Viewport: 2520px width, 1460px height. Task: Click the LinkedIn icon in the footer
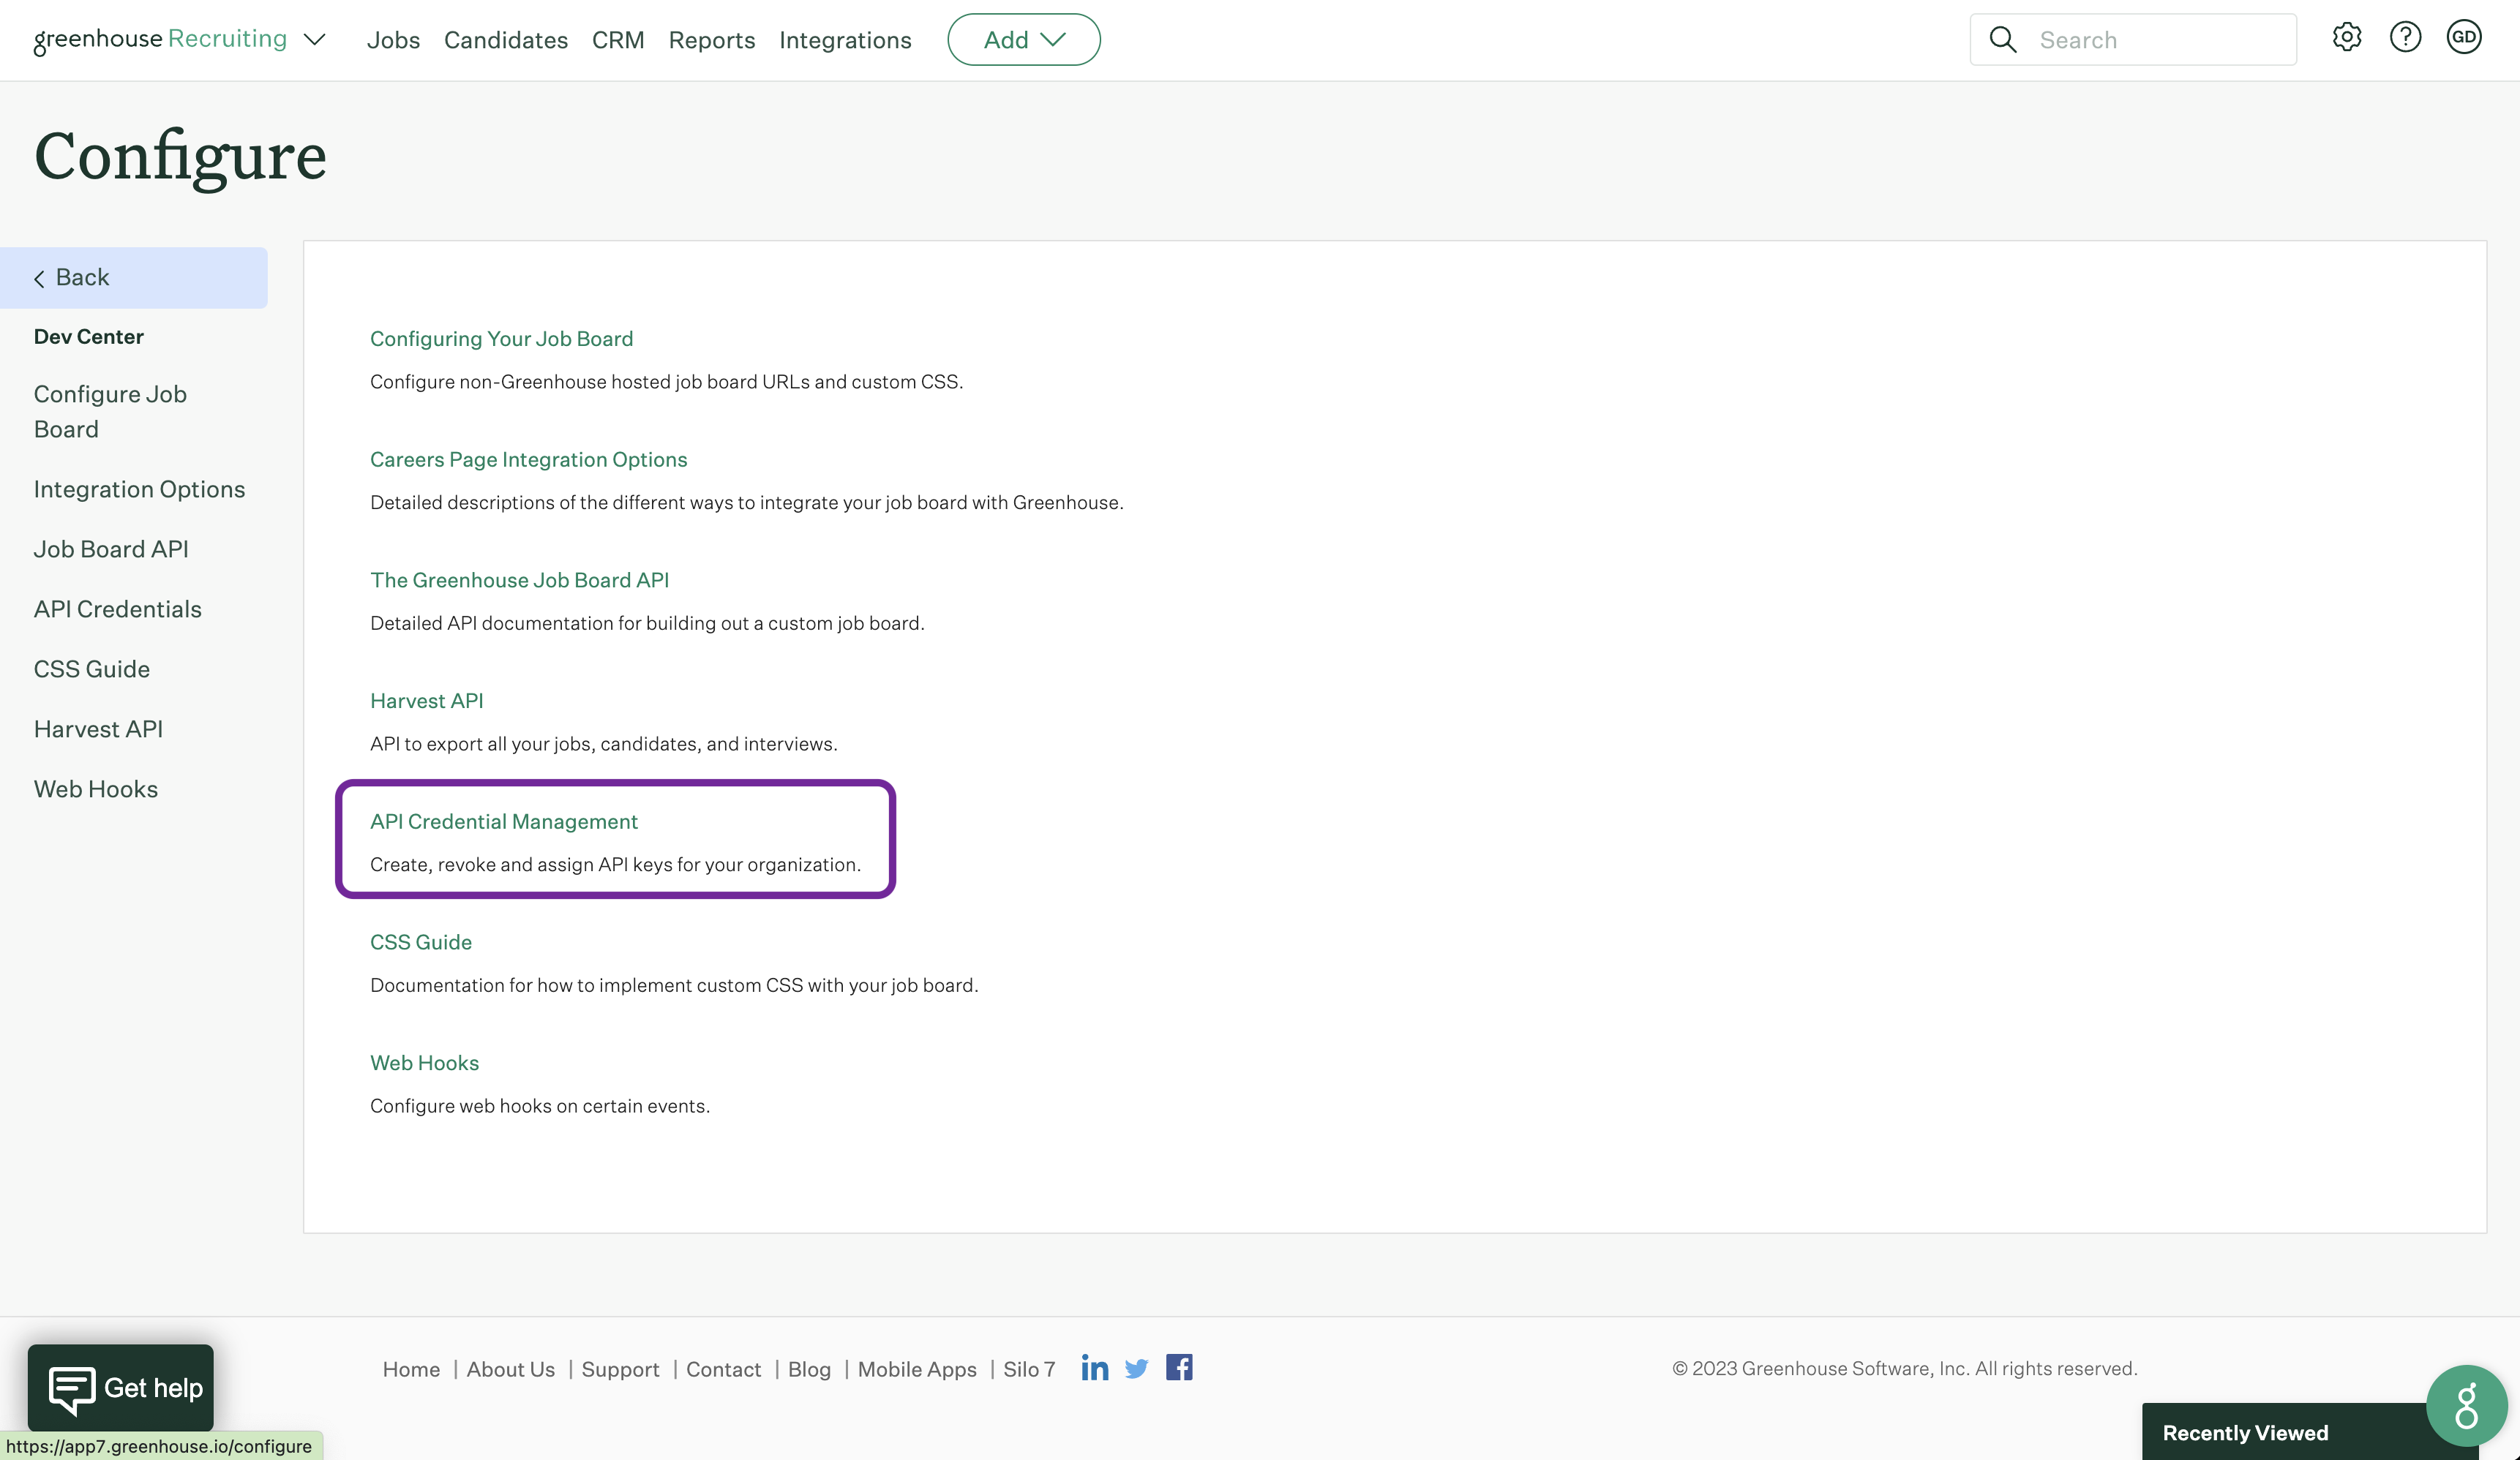tap(1093, 1368)
